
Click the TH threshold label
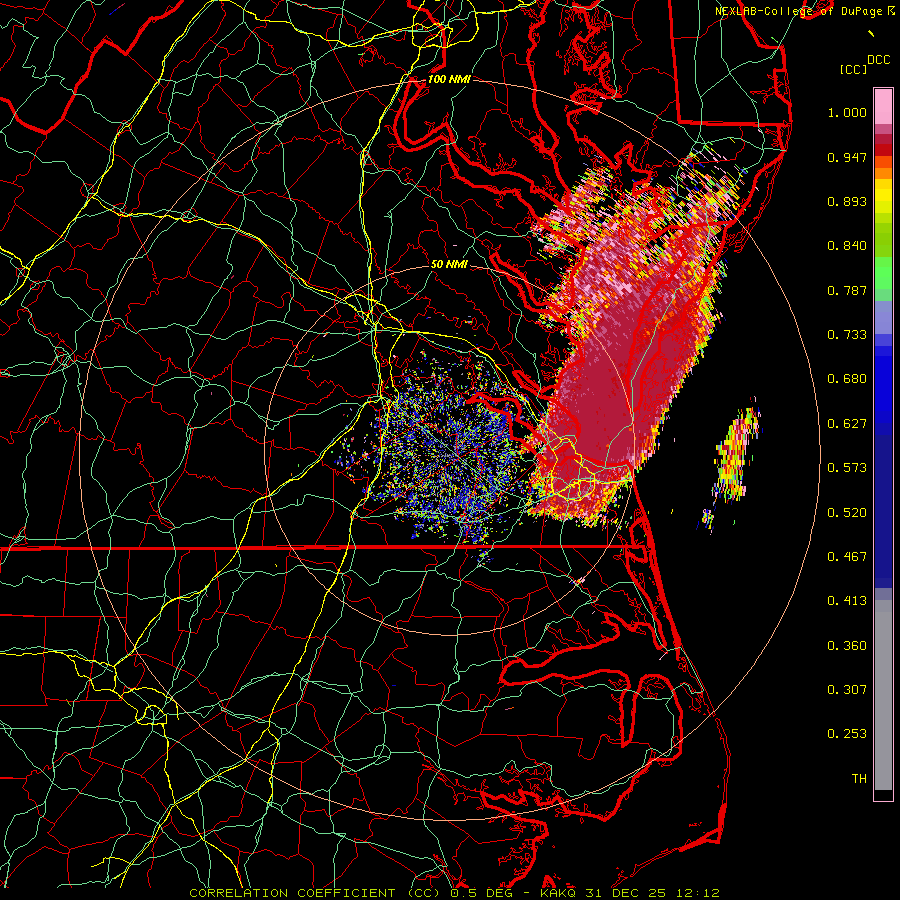[859, 779]
